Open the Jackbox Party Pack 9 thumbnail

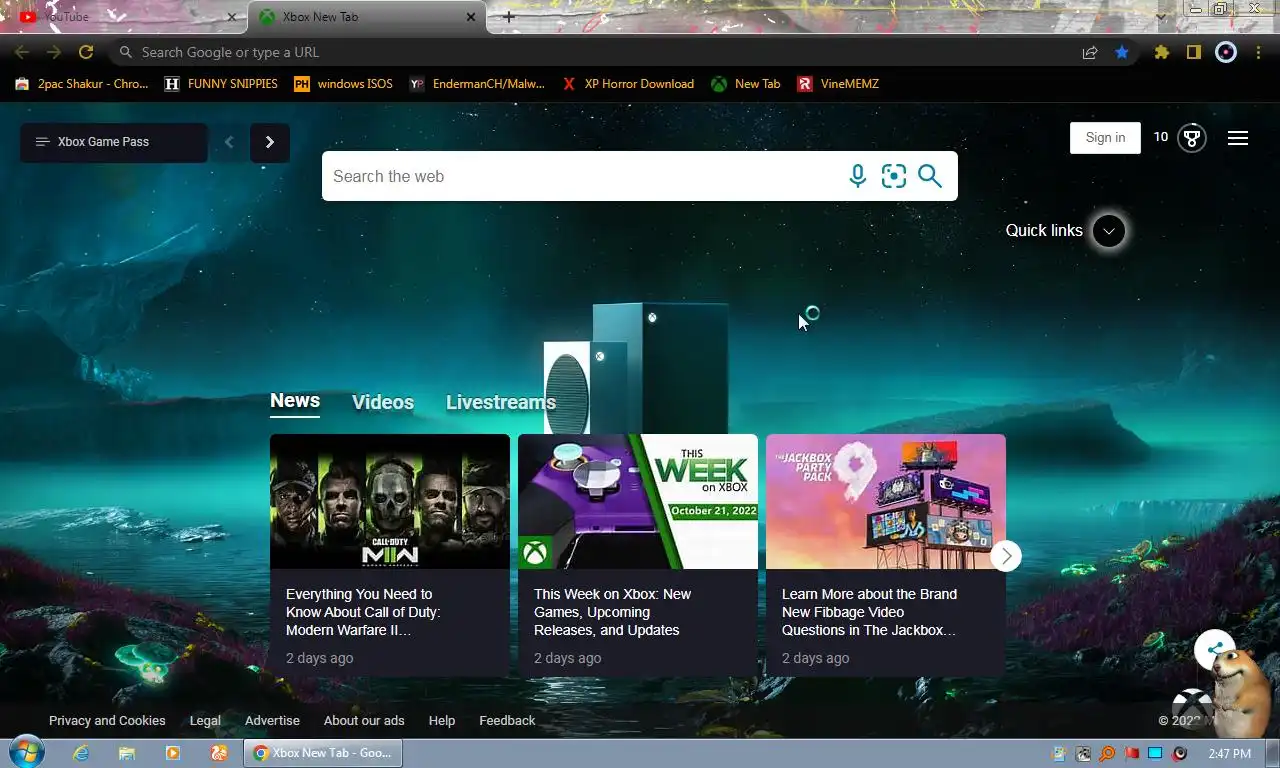(886, 501)
